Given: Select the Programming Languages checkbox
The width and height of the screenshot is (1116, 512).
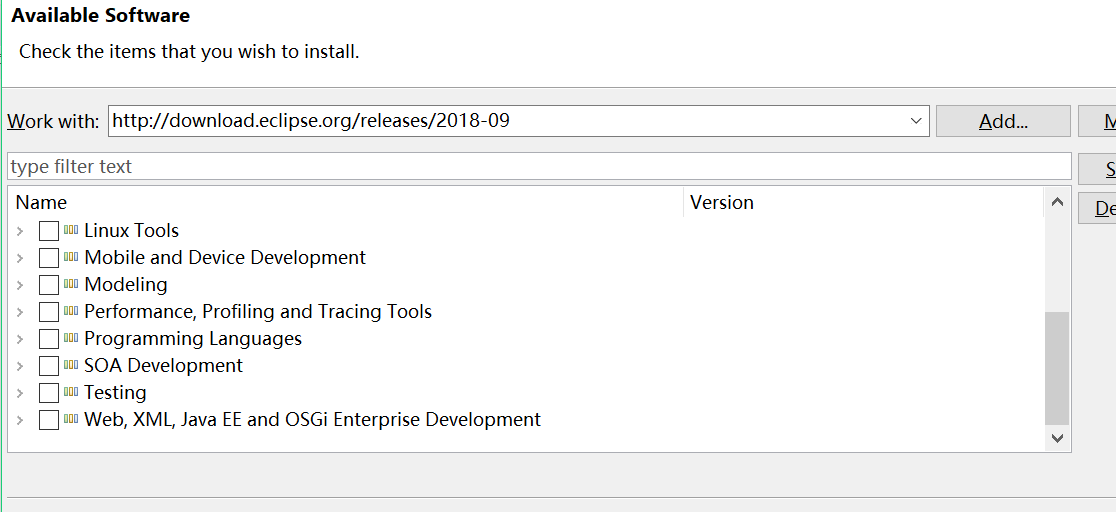Looking at the screenshot, I should point(48,339).
